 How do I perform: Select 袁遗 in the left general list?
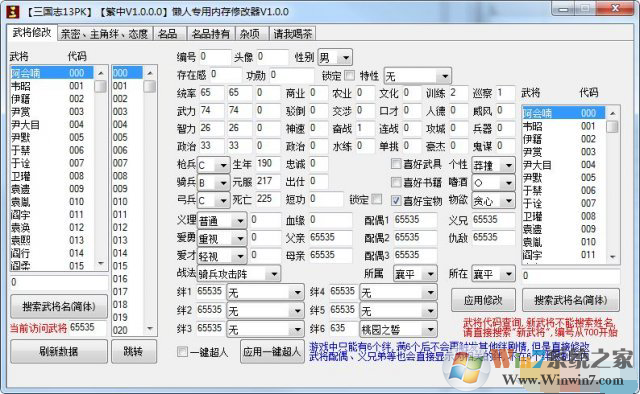click(x=52, y=189)
